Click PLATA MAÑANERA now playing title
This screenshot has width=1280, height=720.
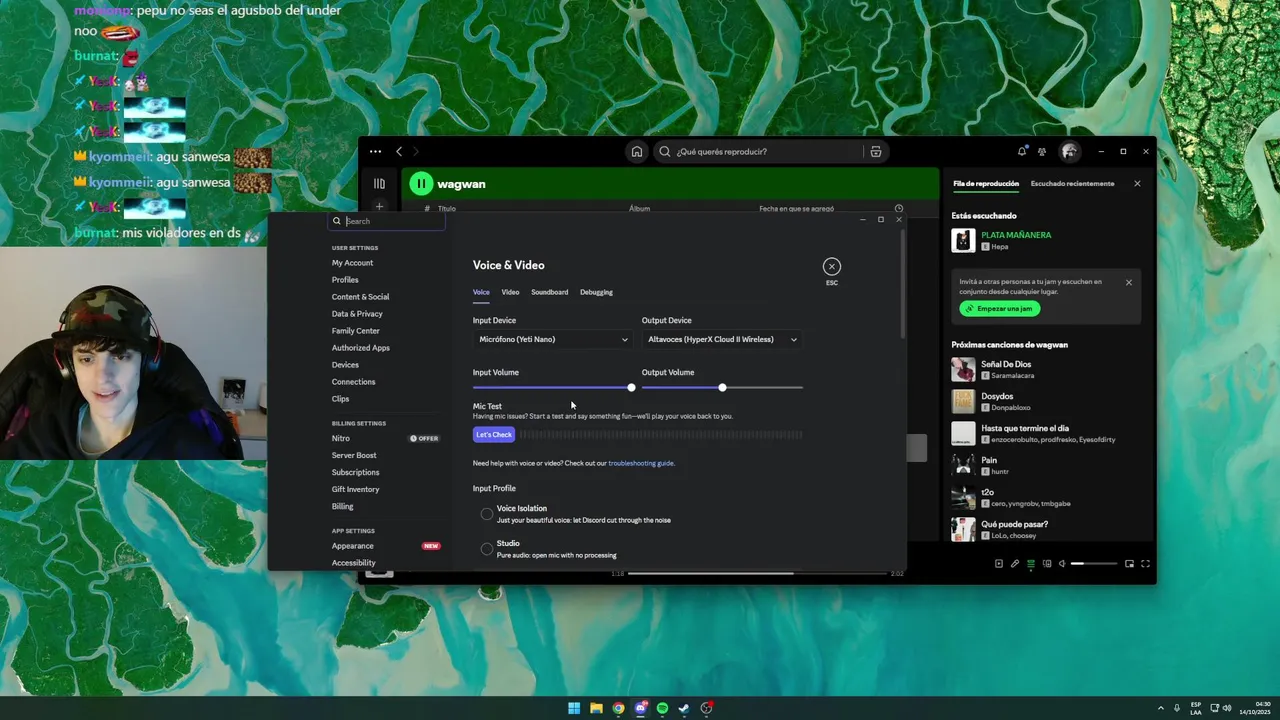1016,235
